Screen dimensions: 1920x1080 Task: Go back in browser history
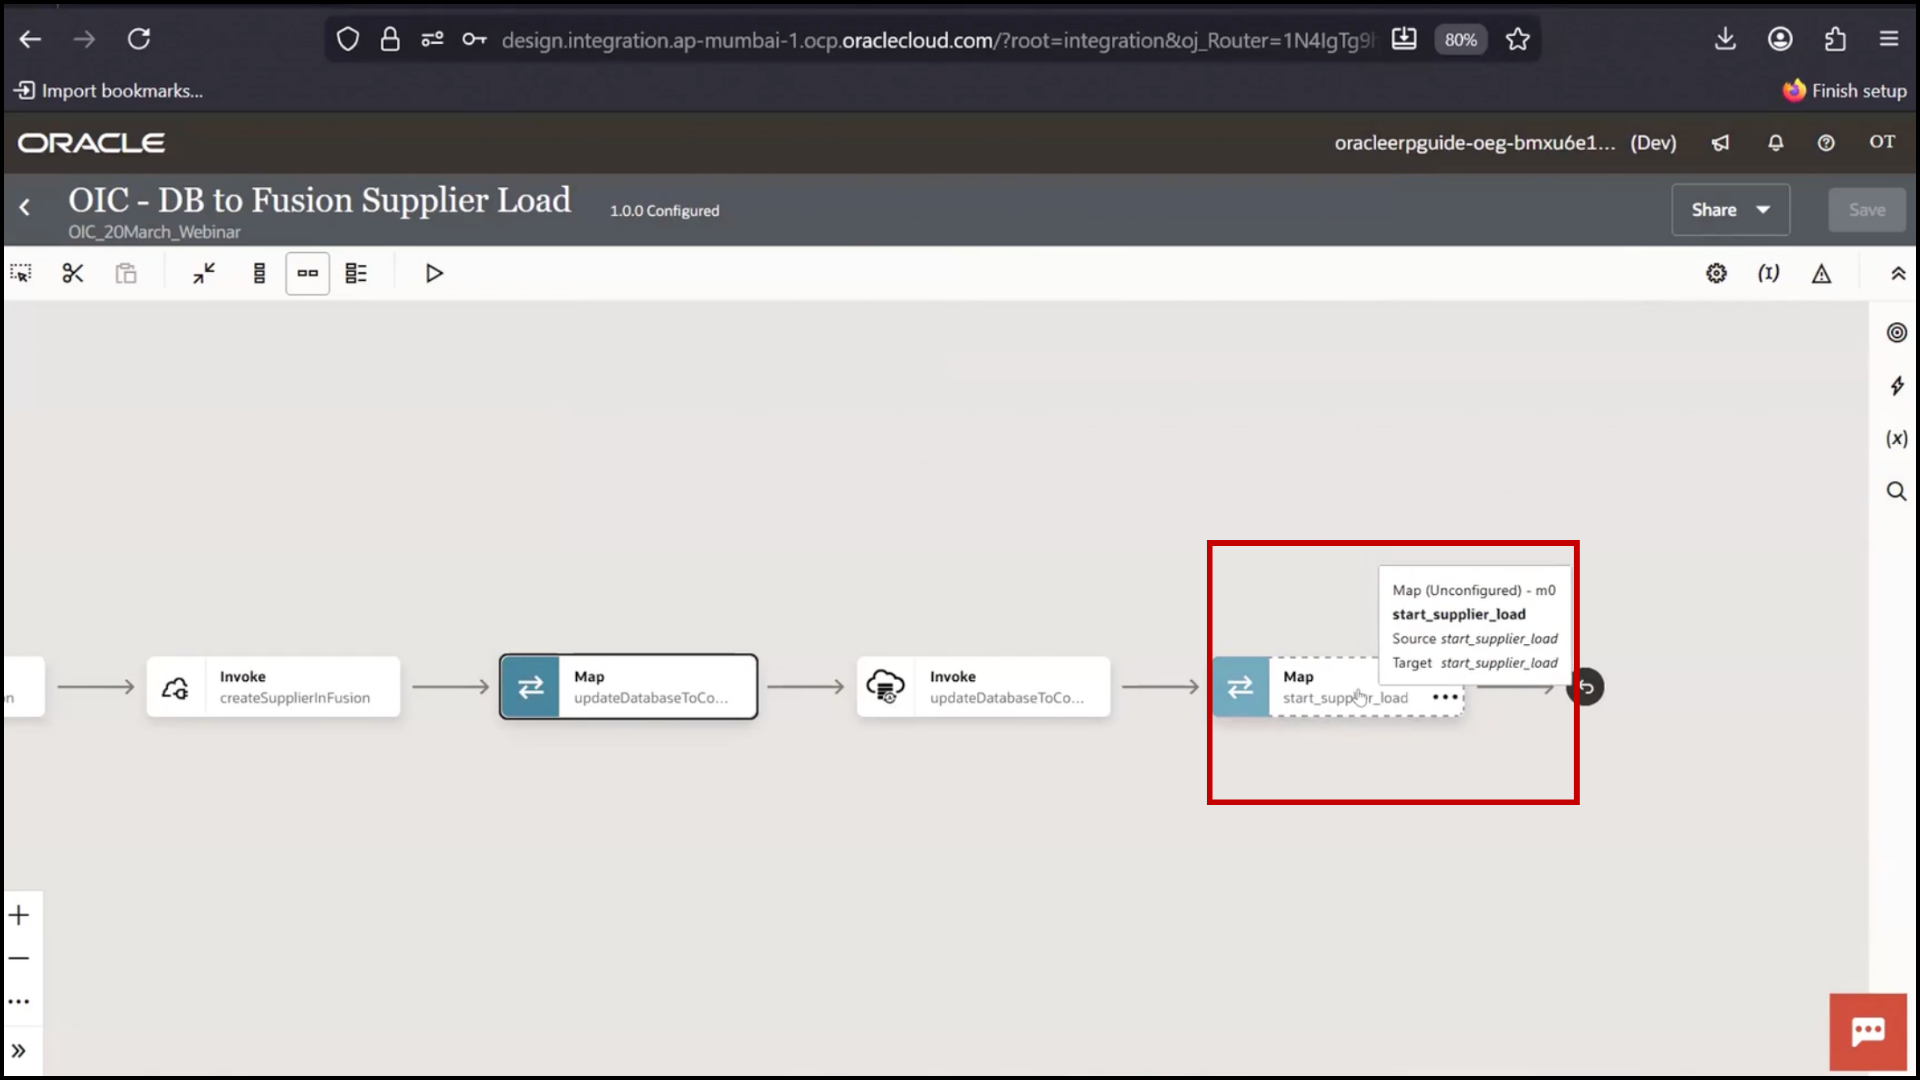(x=30, y=39)
